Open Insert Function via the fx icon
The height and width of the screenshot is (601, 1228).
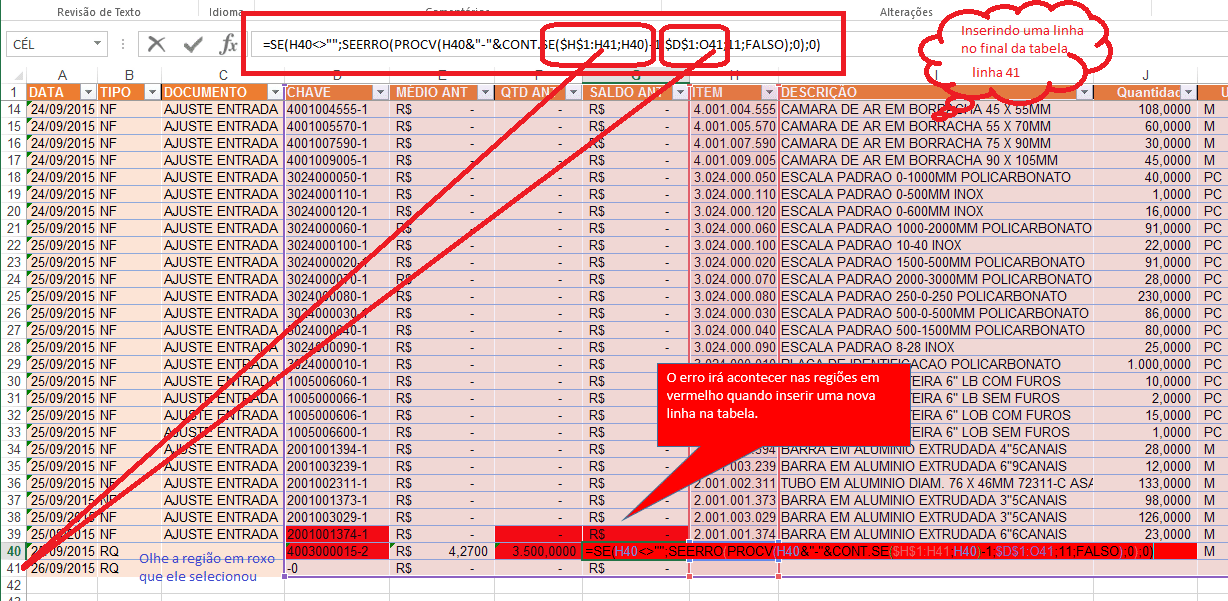pos(228,44)
